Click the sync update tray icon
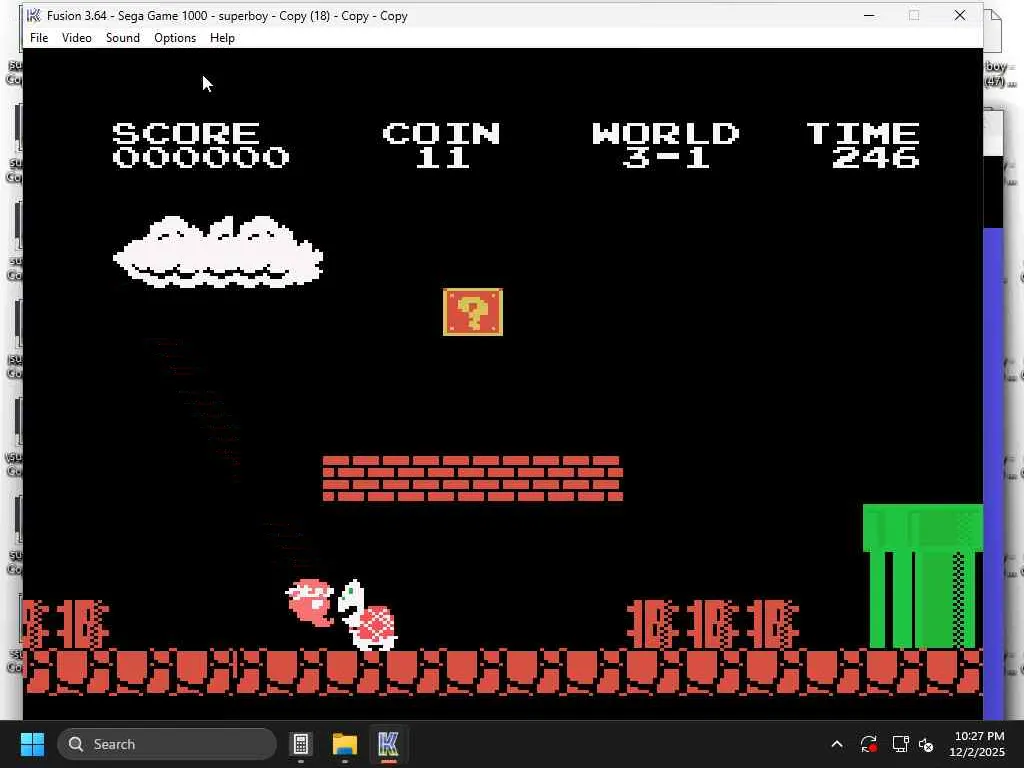The height and width of the screenshot is (768, 1024). pyautogui.click(x=869, y=744)
